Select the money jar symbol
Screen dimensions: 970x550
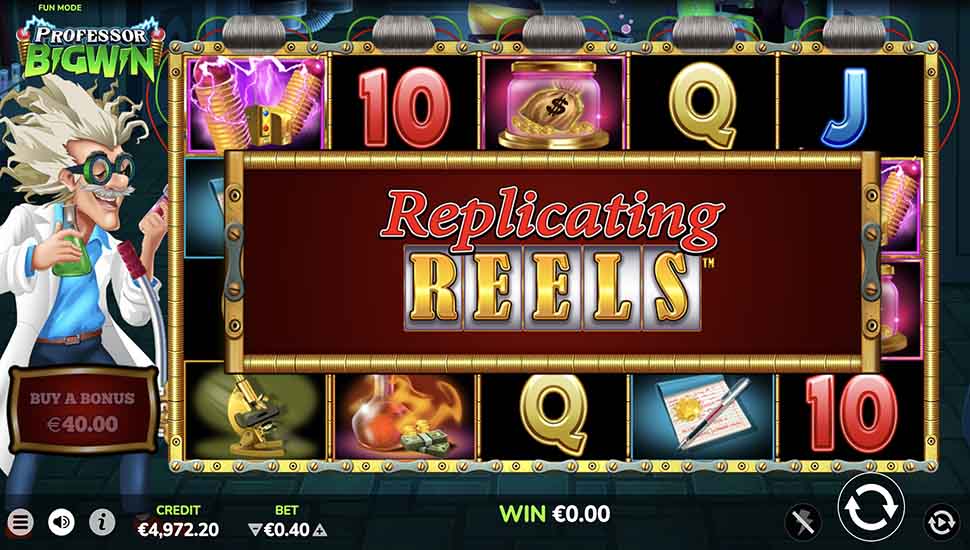(x=554, y=103)
